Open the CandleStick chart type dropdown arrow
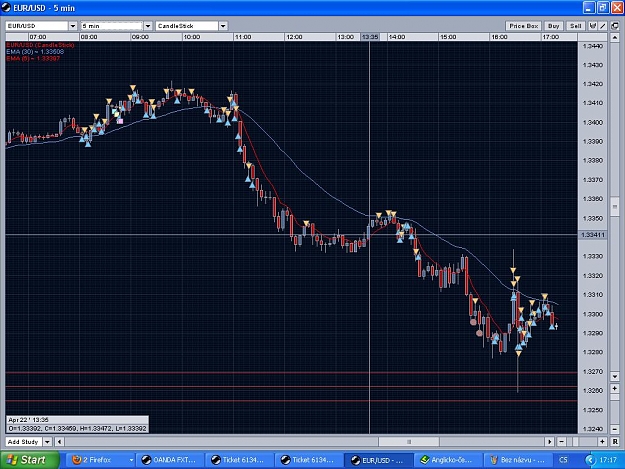The height and width of the screenshot is (469, 625). click(x=223, y=26)
